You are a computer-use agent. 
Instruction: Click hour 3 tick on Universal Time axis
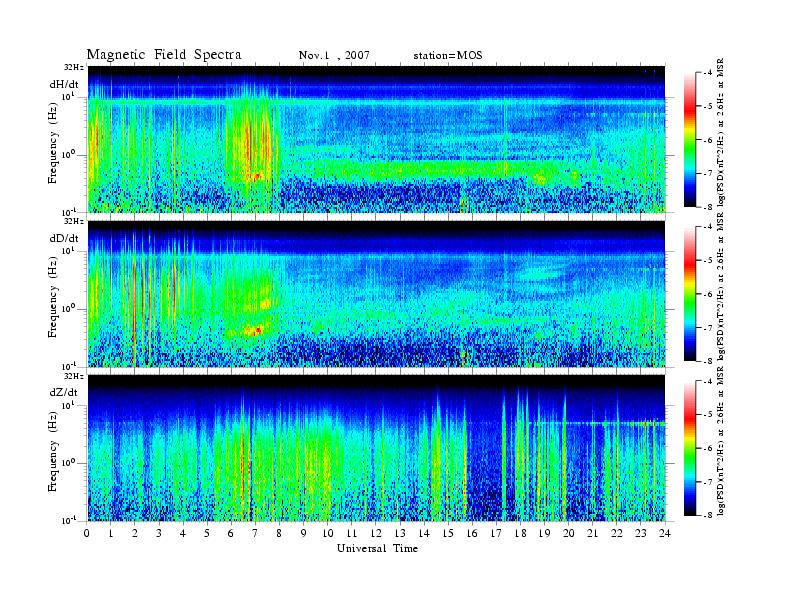[159, 534]
